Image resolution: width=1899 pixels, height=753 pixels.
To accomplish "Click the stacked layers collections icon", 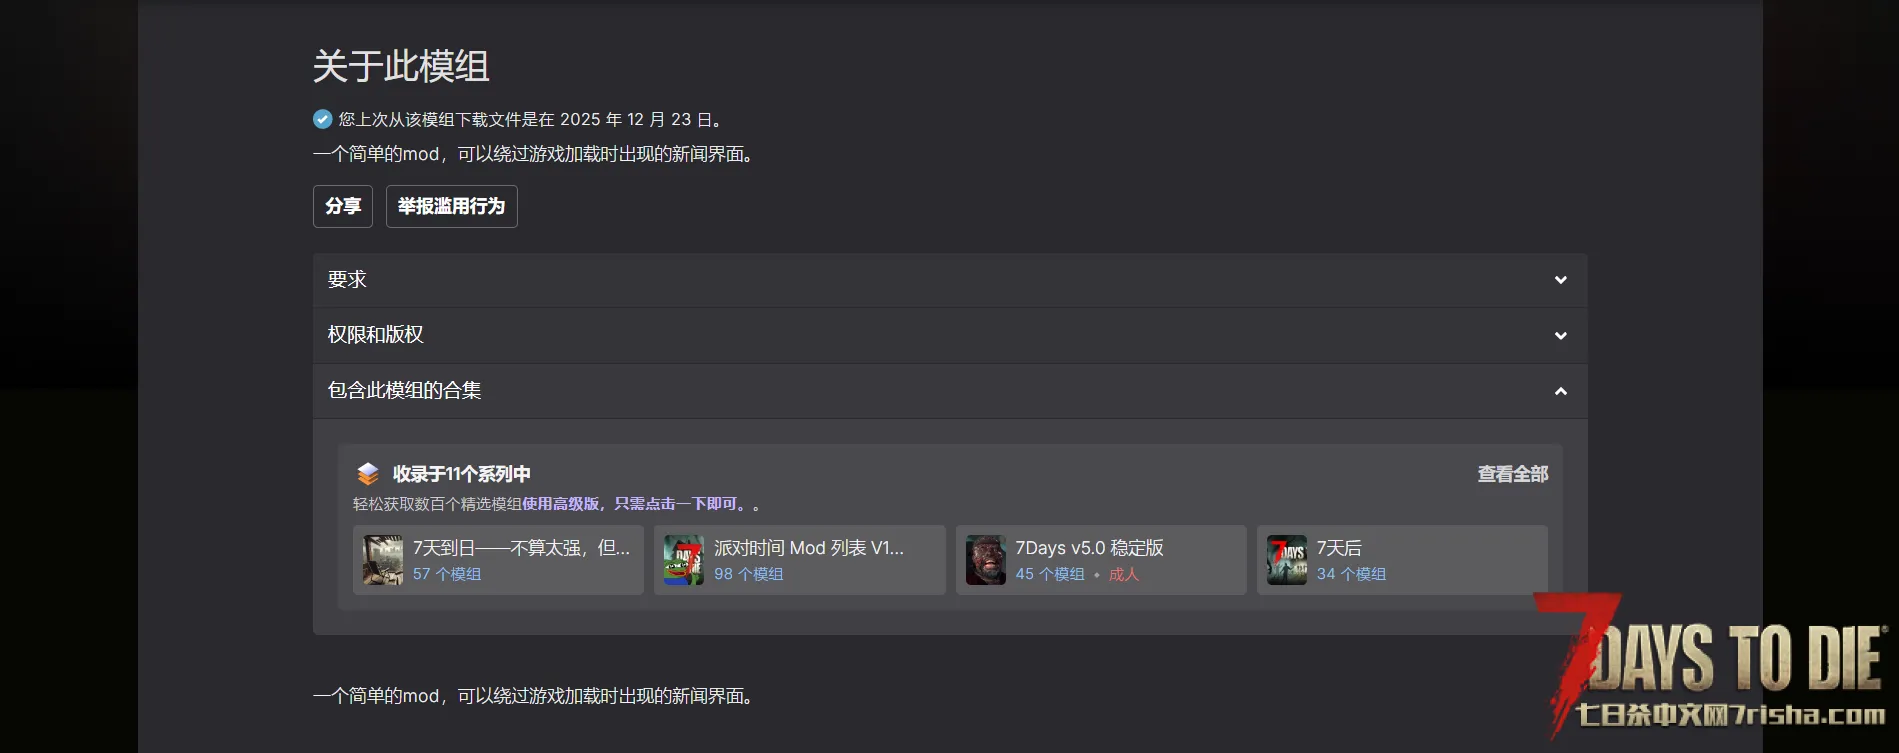I will coord(368,474).
